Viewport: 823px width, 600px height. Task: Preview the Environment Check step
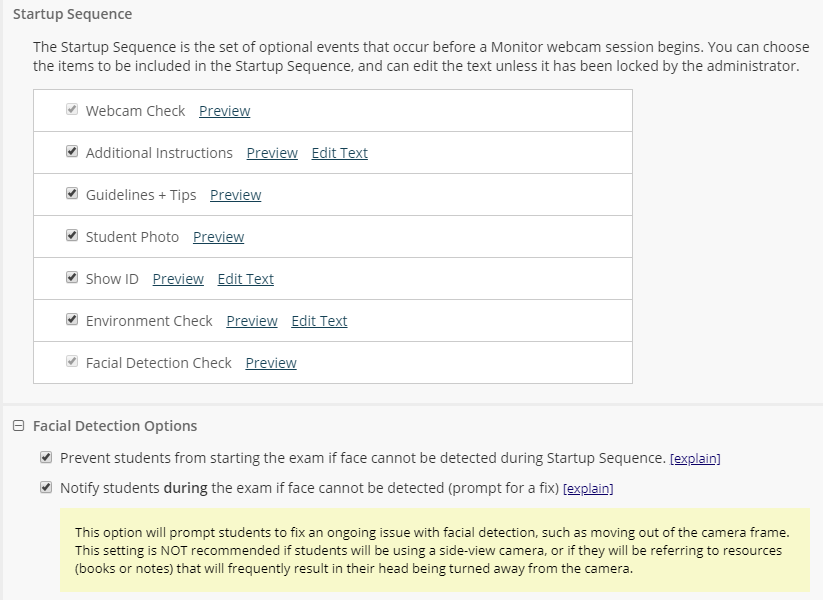(x=252, y=321)
